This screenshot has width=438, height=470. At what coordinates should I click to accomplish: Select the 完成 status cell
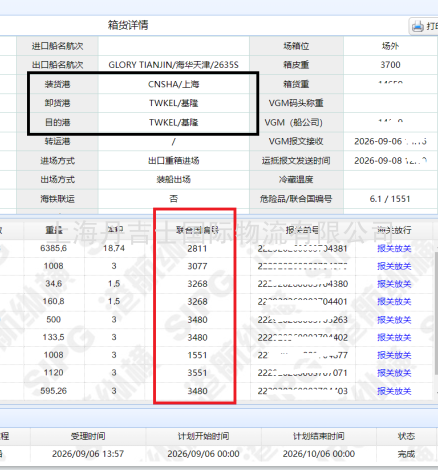point(406,454)
